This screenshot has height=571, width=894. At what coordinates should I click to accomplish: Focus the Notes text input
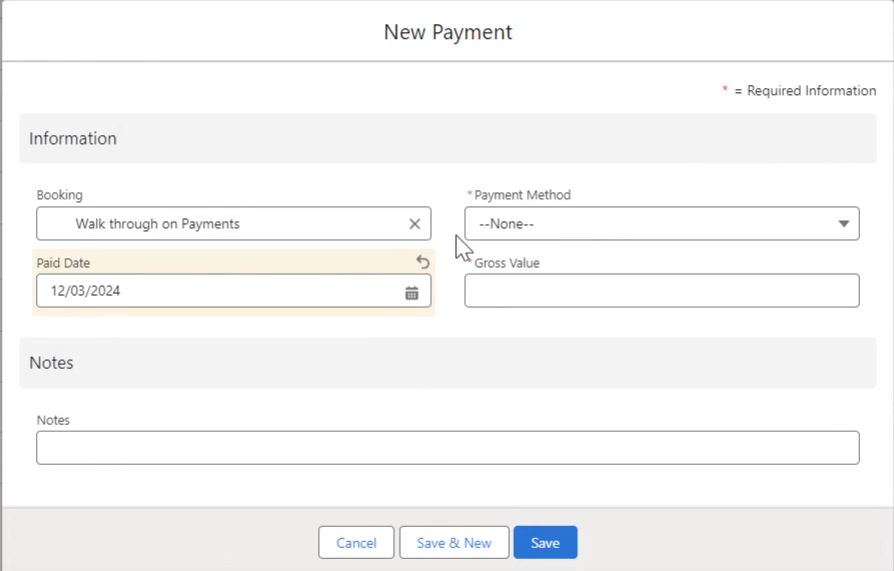(x=448, y=448)
